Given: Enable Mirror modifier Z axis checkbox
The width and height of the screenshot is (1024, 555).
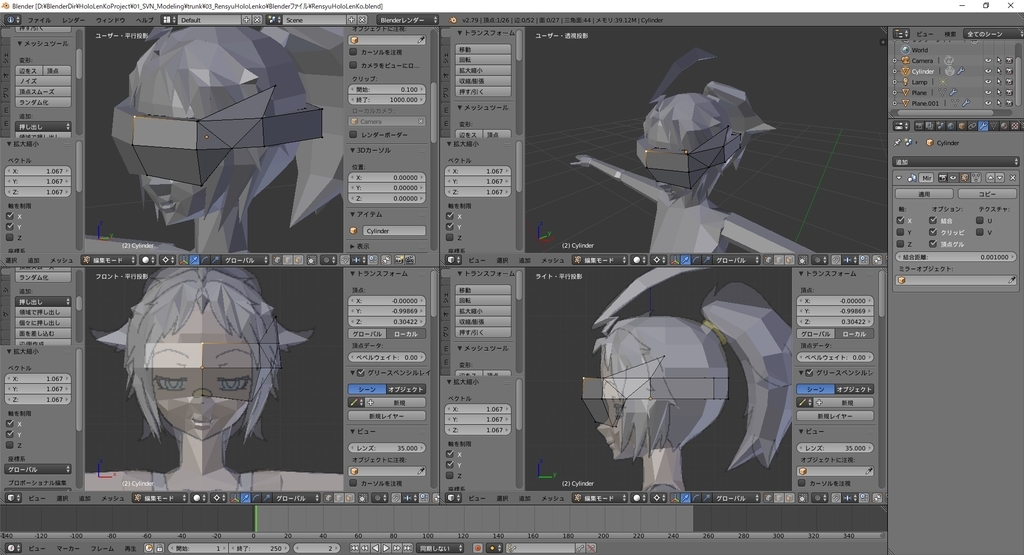Looking at the screenshot, I should pyautogui.click(x=901, y=244).
